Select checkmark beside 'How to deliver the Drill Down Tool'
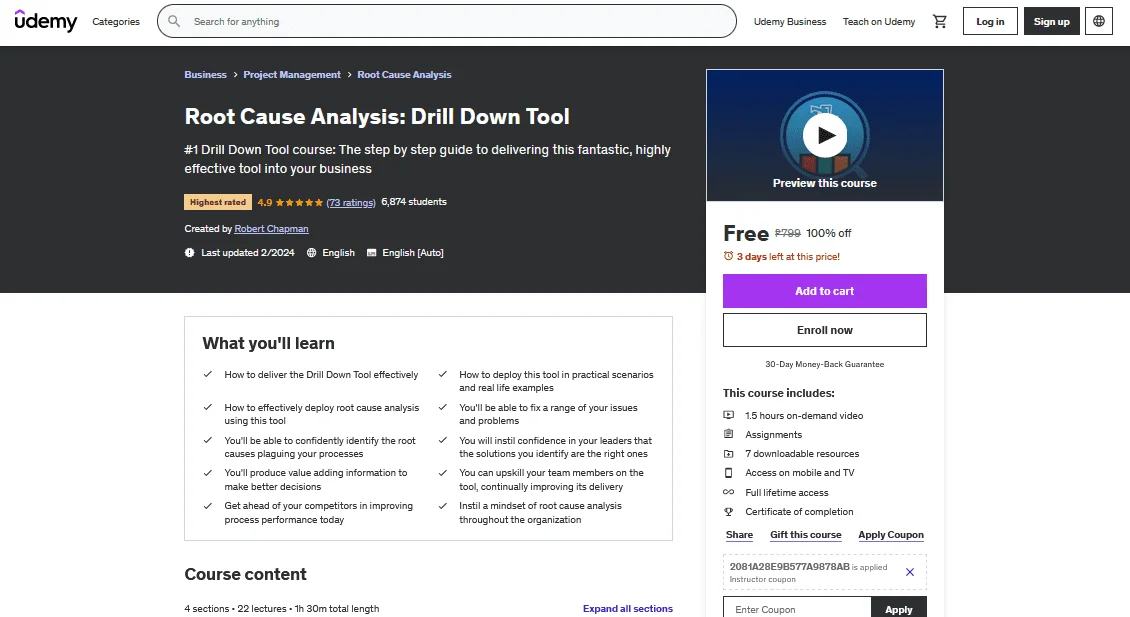The height and width of the screenshot is (617, 1130). point(208,374)
